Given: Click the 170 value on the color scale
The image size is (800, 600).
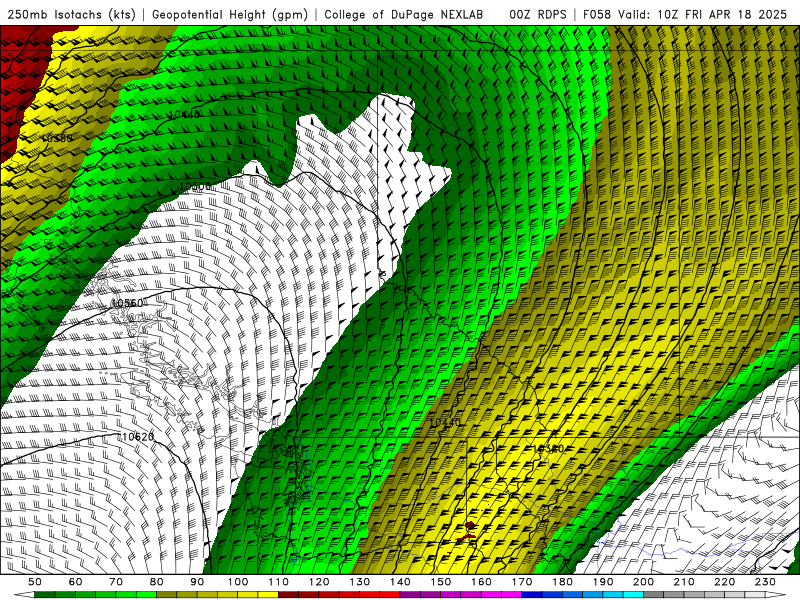Looking at the screenshot, I should click(x=522, y=582).
